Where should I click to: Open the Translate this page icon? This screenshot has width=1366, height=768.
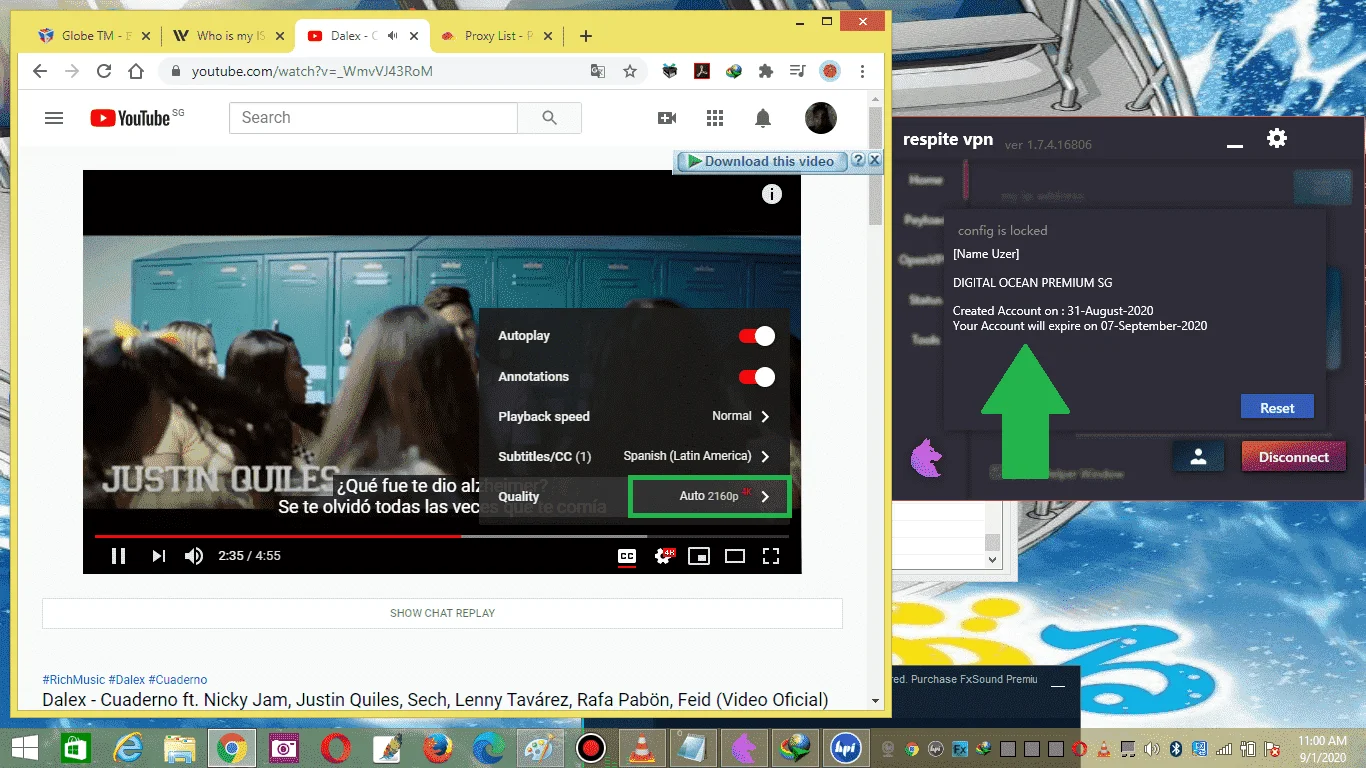(x=598, y=71)
